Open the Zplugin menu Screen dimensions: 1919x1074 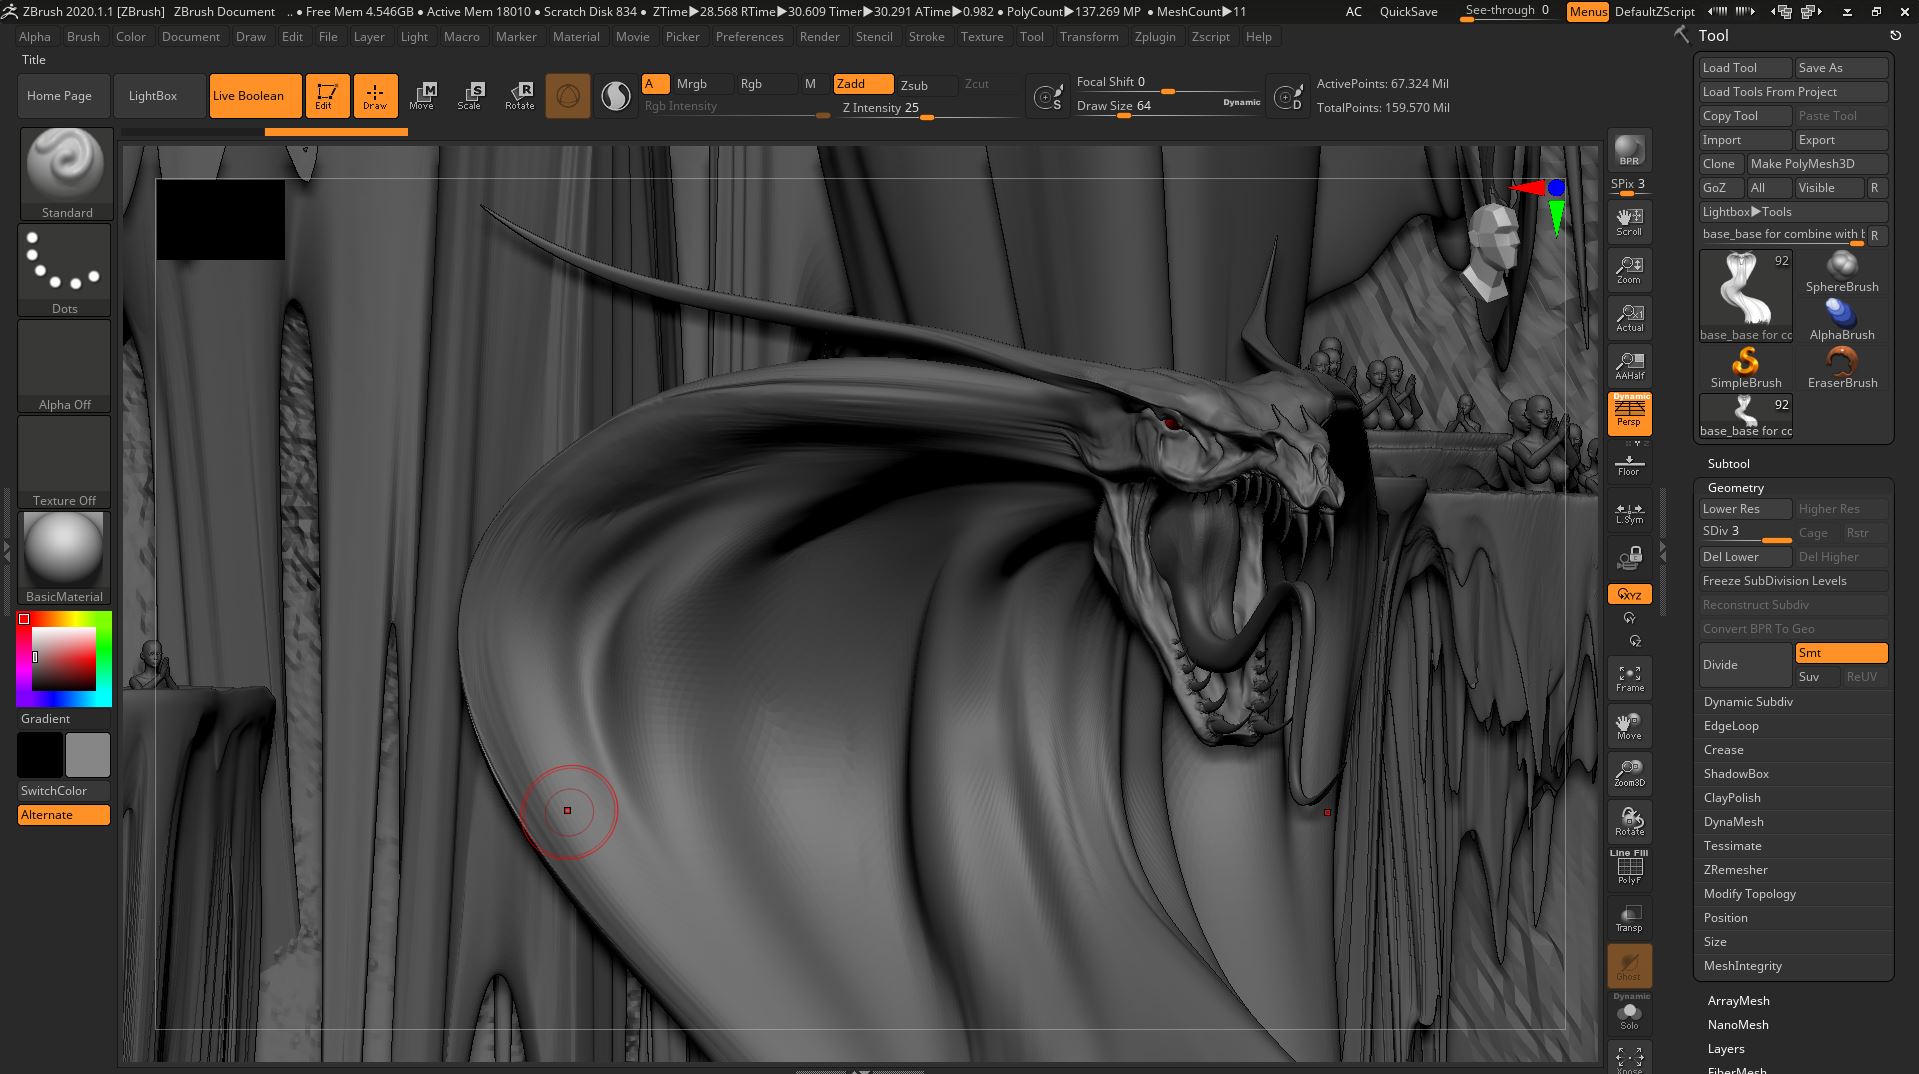tap(1154, 37)
